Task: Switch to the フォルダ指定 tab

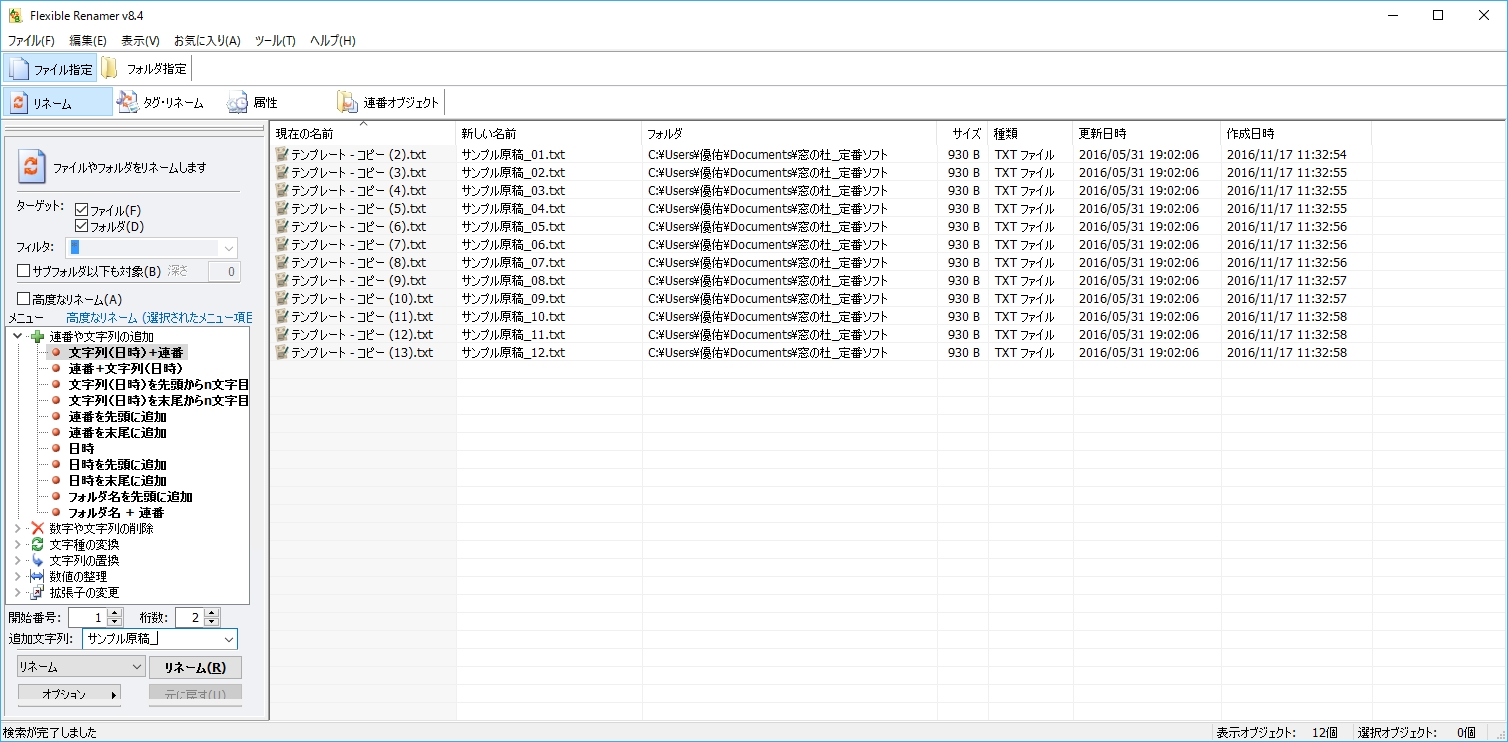Action: point(145,69)
